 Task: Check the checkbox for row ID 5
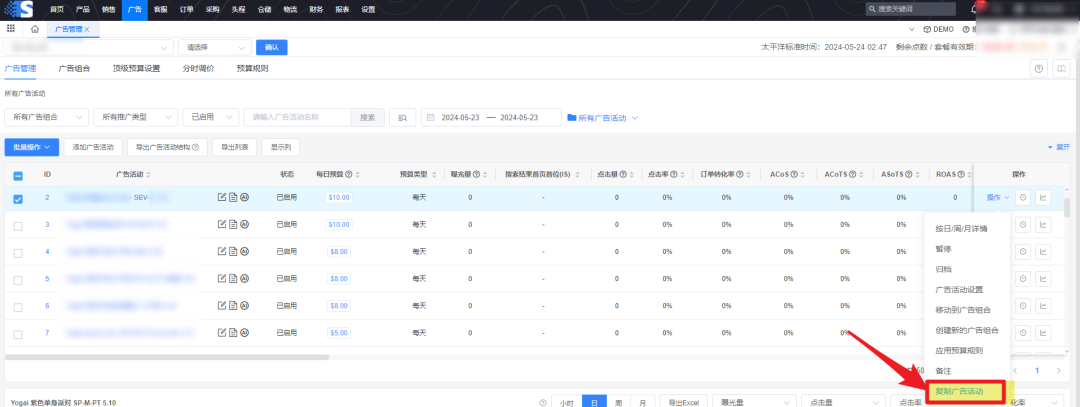pyautogui.click(x=18, y=280)
